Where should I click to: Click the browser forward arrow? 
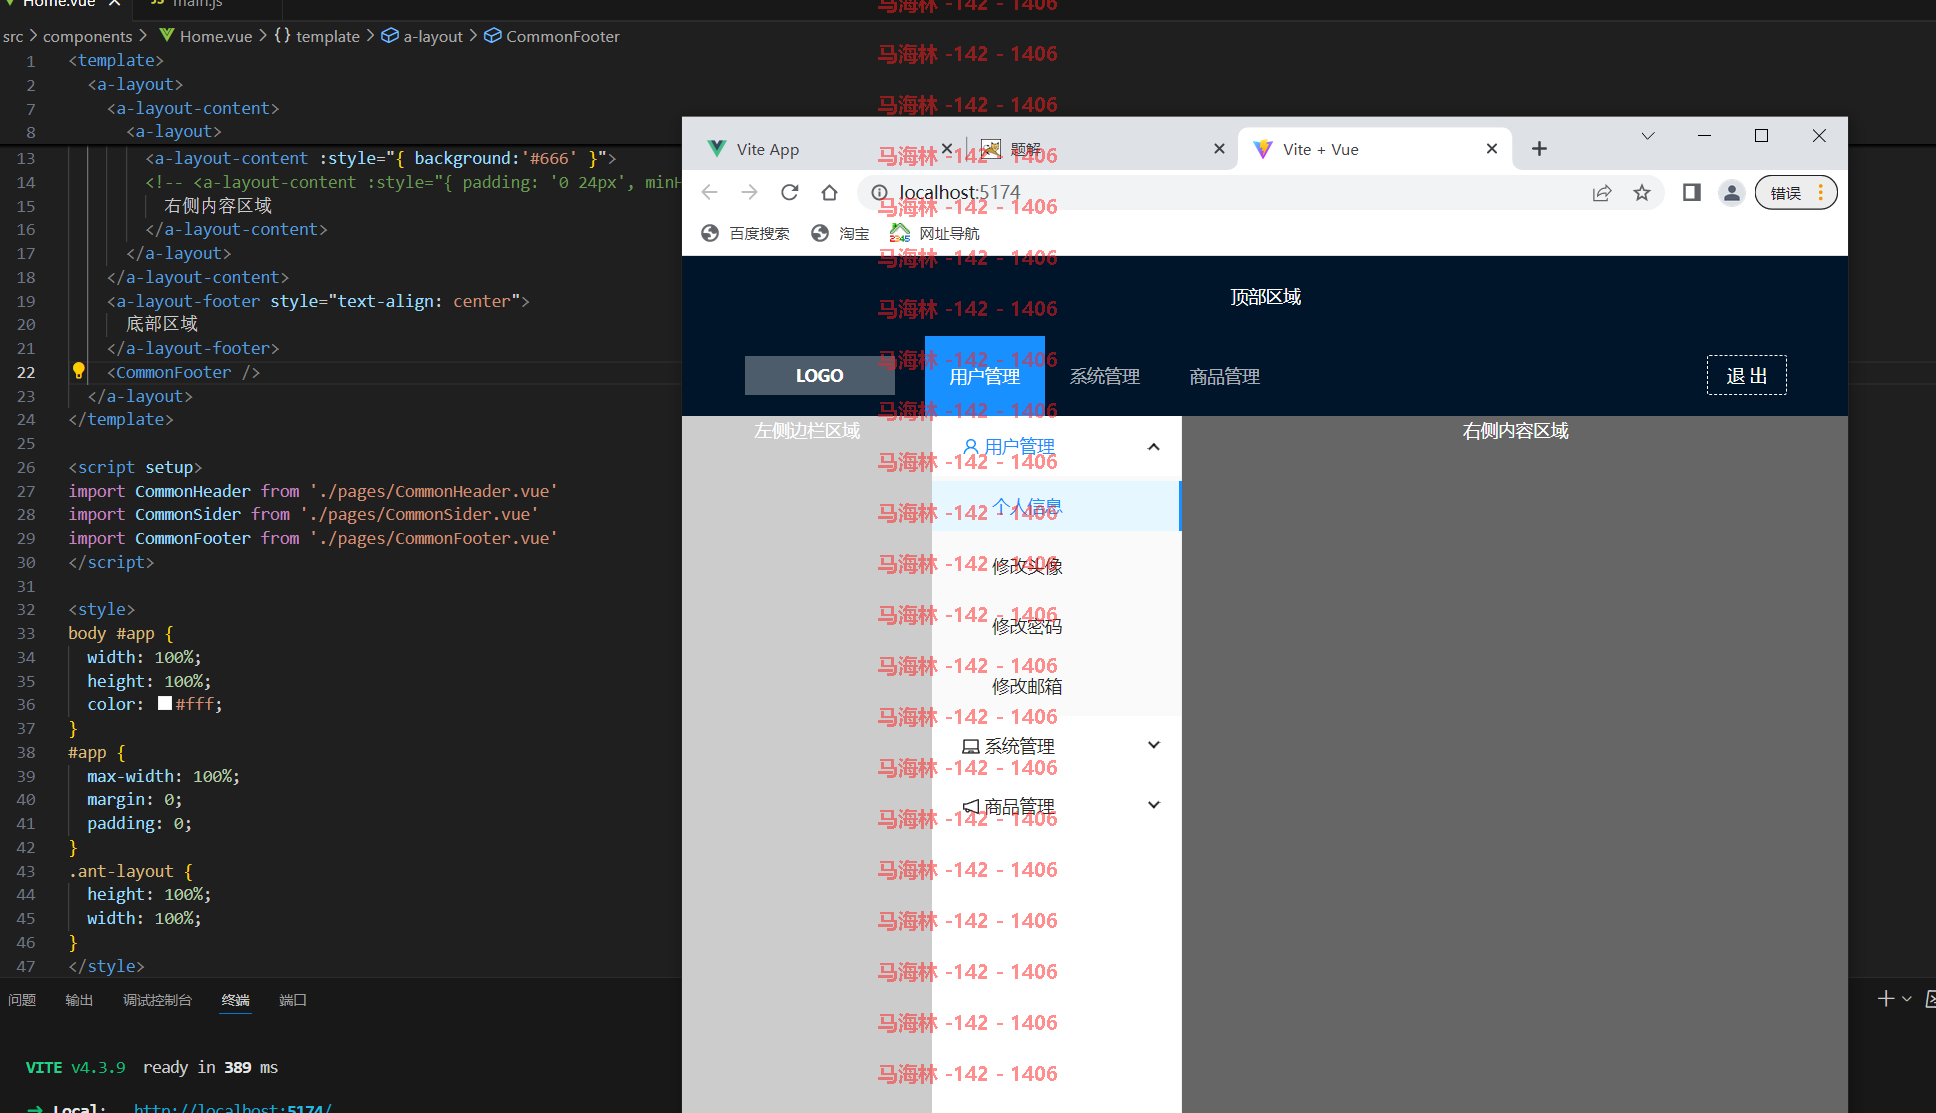click(x=749, y=192)
